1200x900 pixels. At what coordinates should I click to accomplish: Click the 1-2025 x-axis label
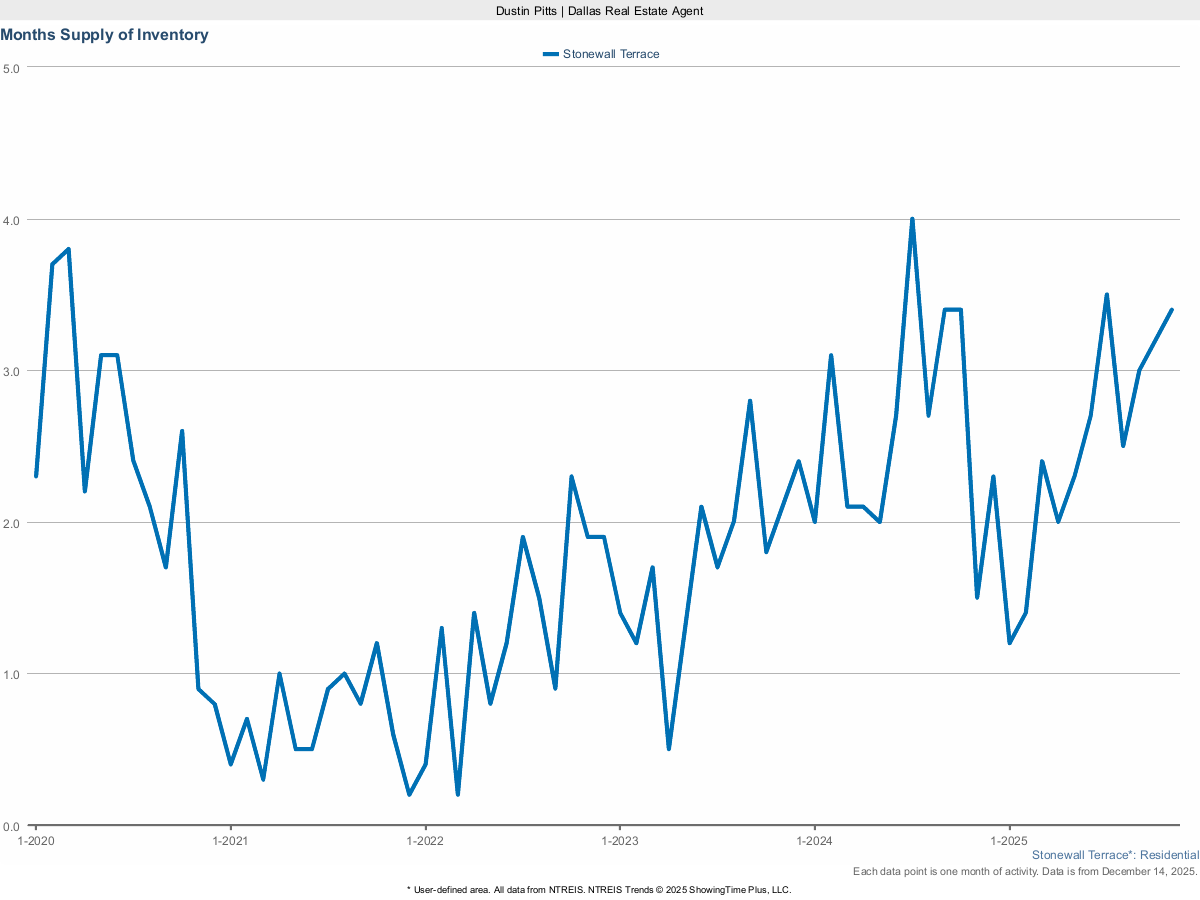[1009, 841]
